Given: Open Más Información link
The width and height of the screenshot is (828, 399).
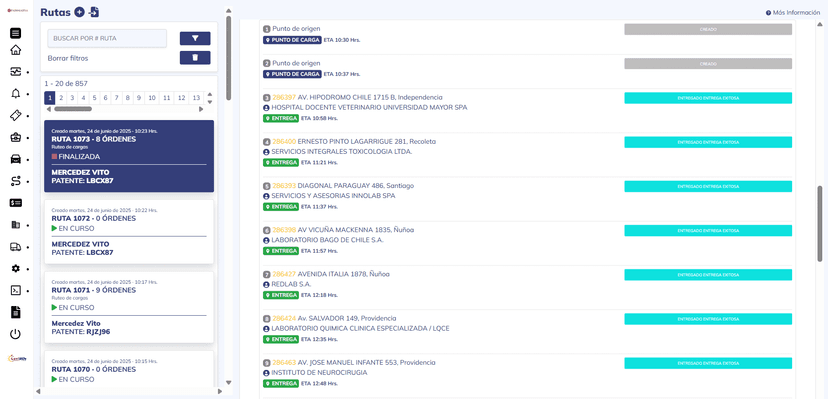Looking at the screenshot, I should pos(793,13).
